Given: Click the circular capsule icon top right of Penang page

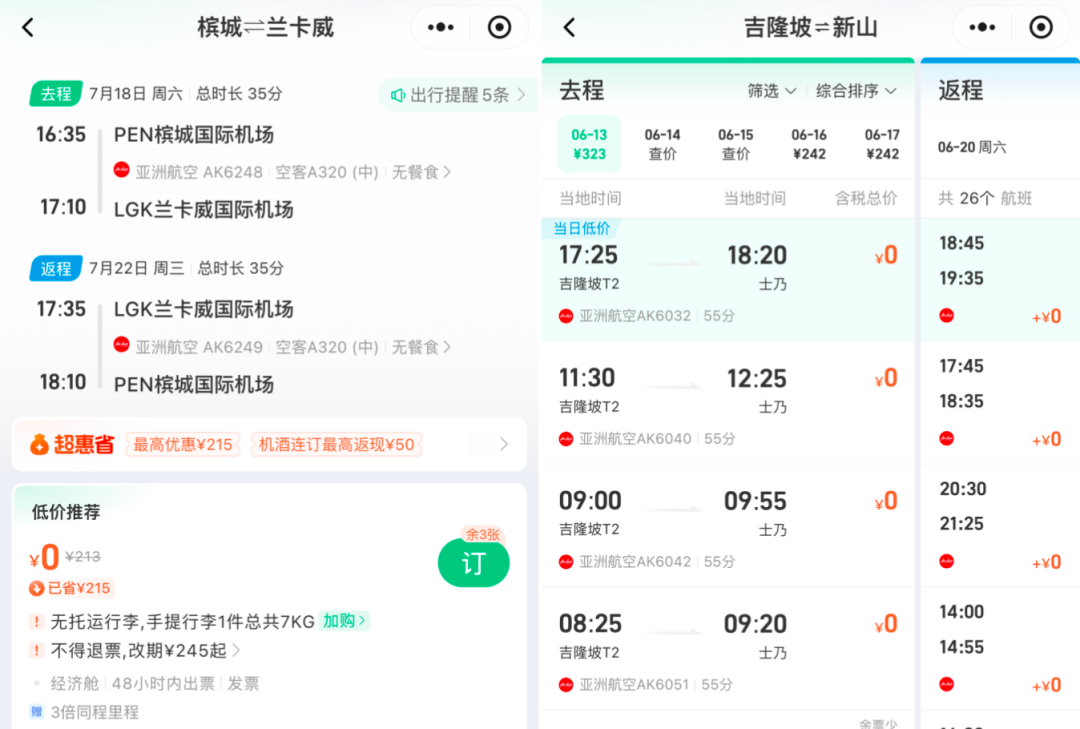Looking at the screenshot, I should pos(499,27).
